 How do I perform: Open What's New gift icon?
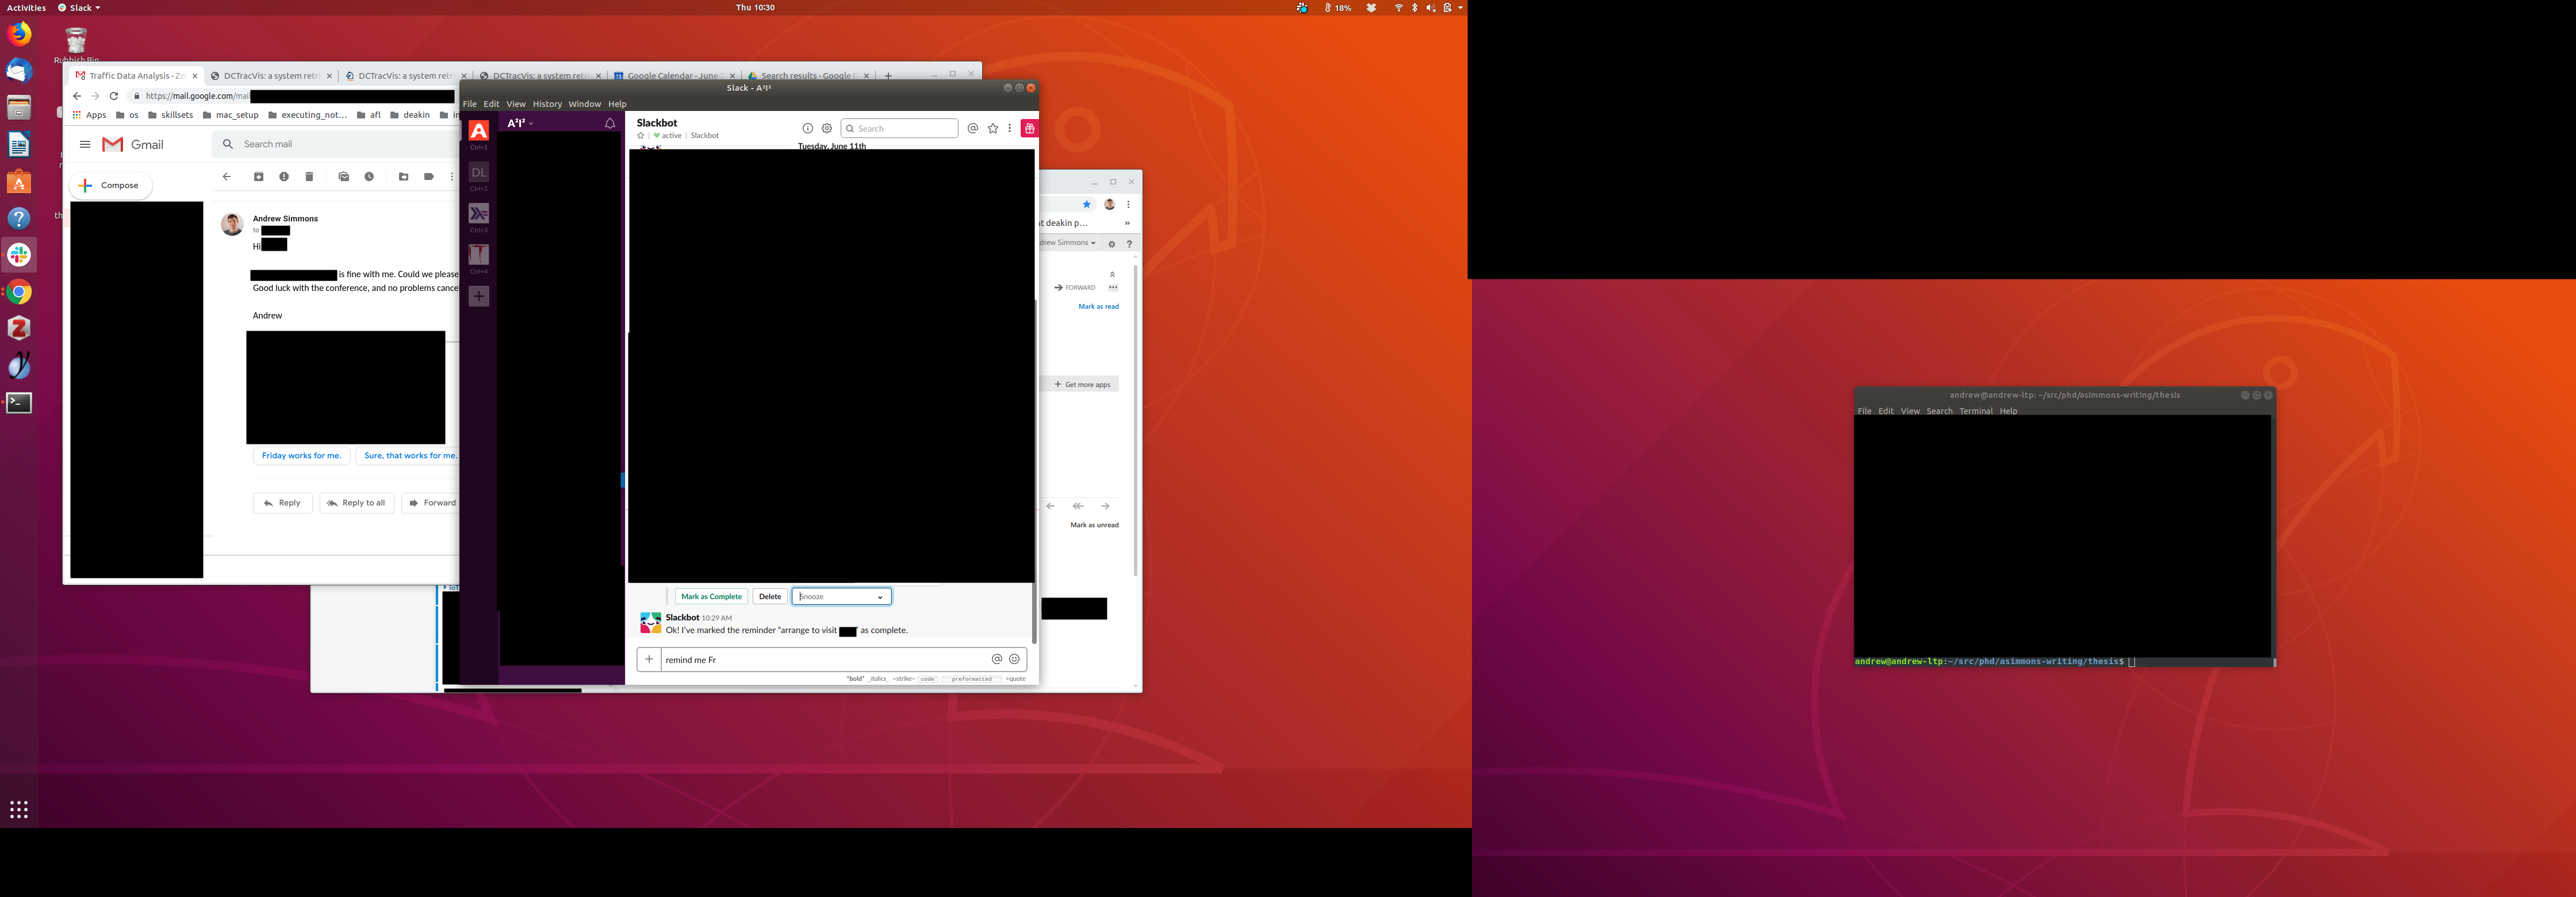[1029, 128]
